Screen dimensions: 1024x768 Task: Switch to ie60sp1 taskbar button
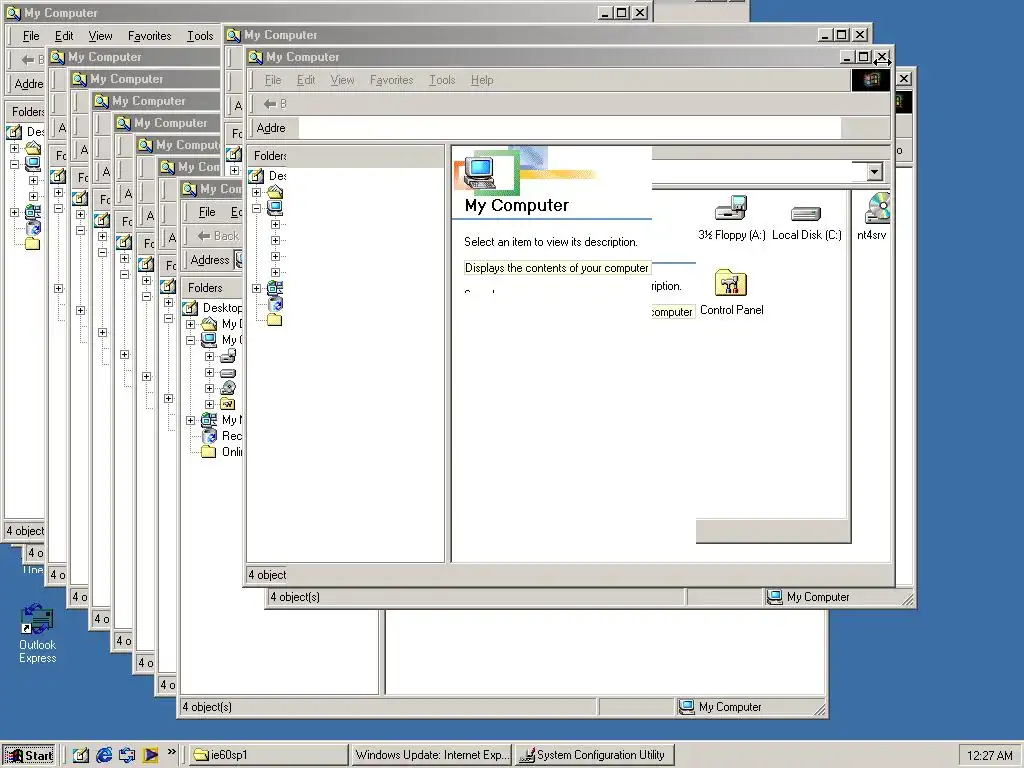pyautogui.click(x=268, y=755)
